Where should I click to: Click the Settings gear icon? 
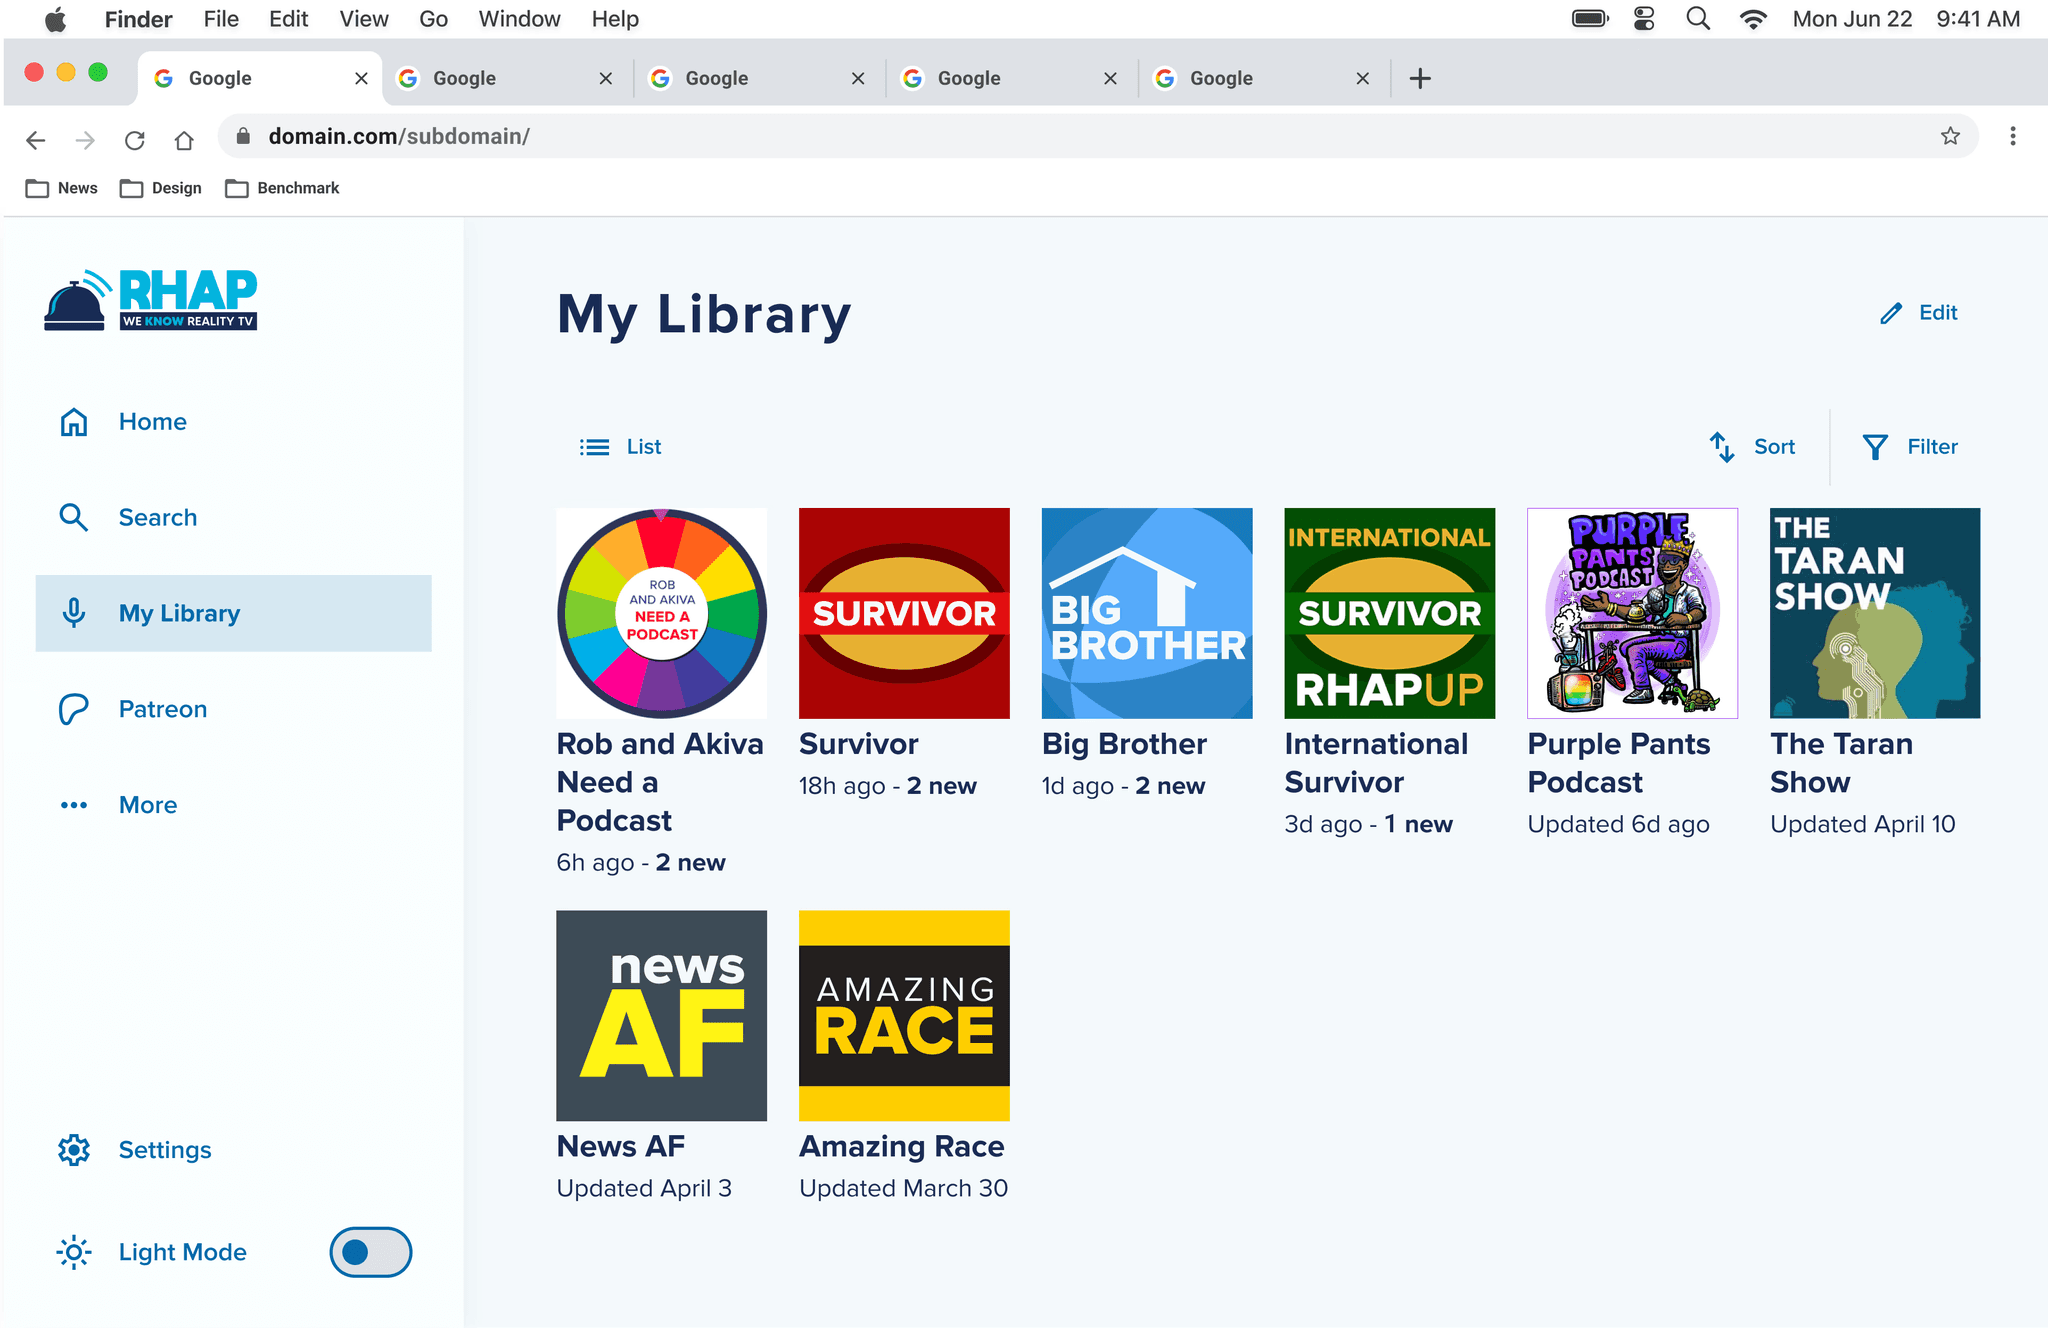pos(74,1150)
